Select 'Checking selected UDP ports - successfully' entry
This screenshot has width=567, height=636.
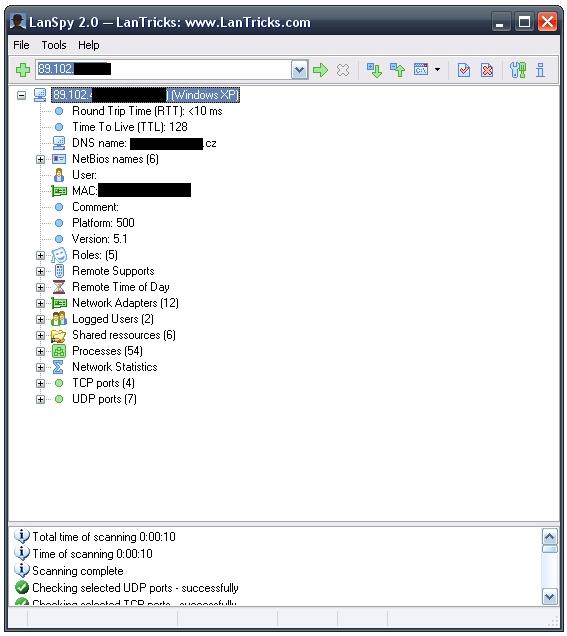[135, 588]
